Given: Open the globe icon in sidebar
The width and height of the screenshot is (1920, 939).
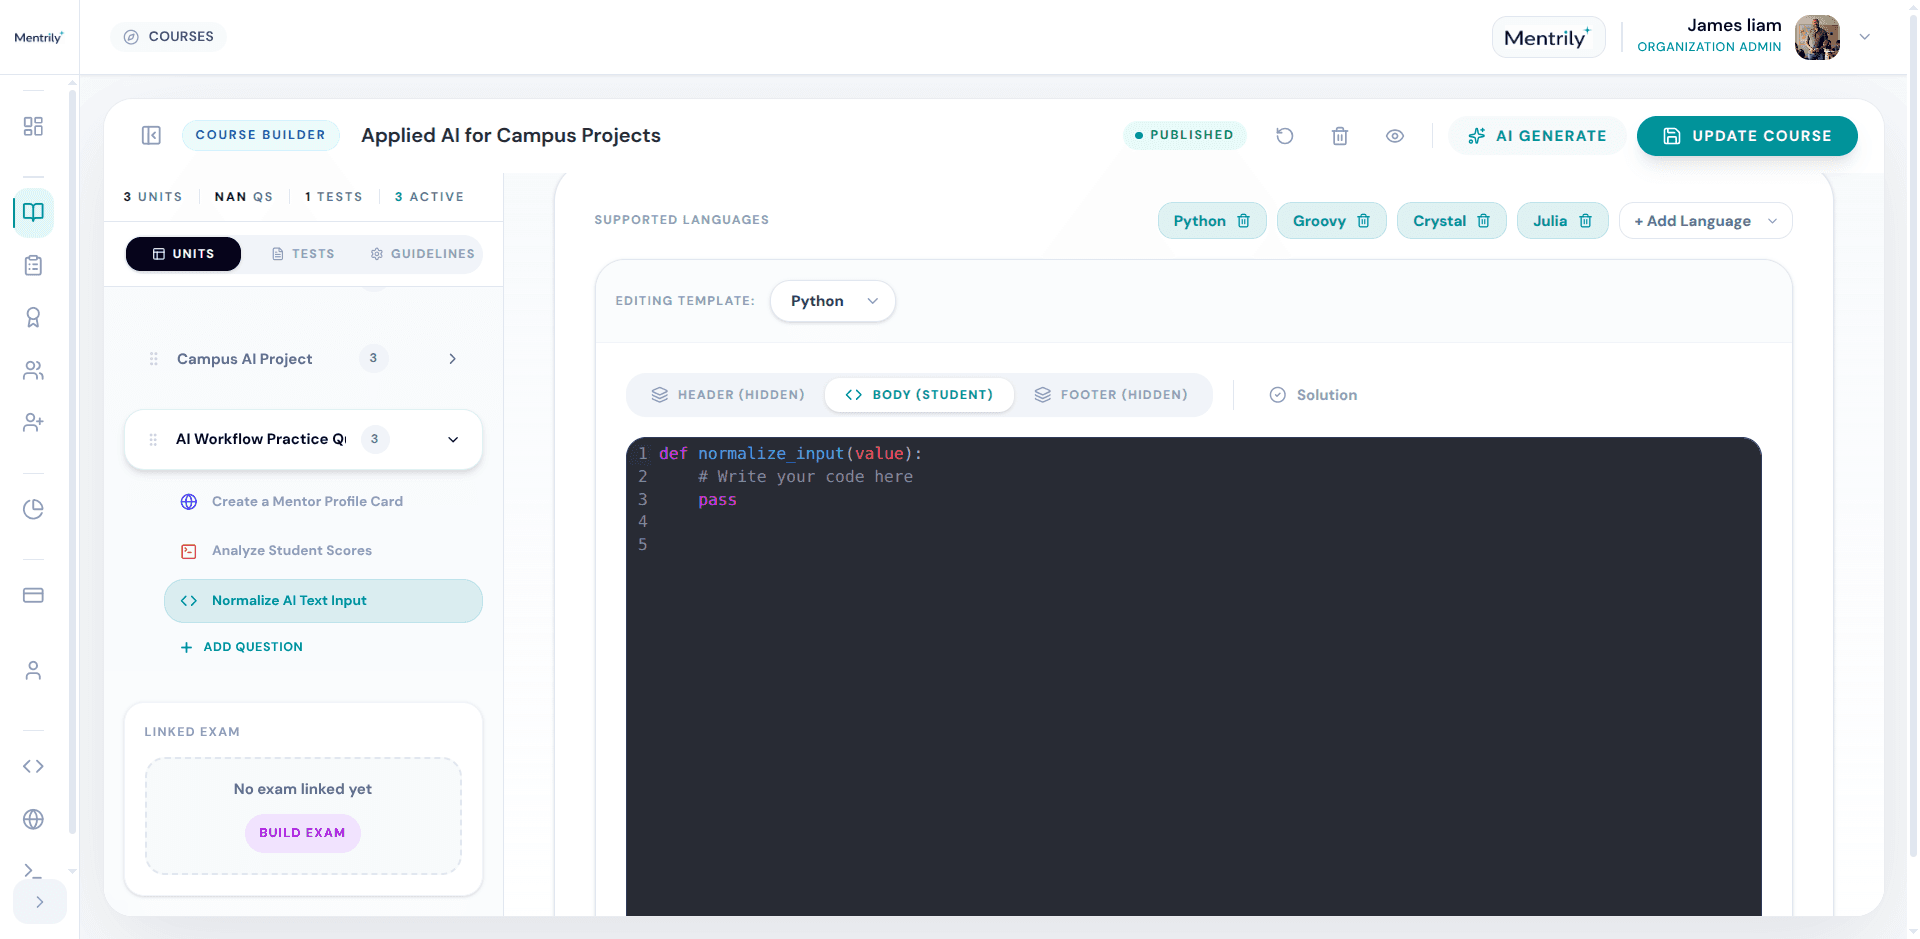Looking at the screenshot, I should [33, 819].
